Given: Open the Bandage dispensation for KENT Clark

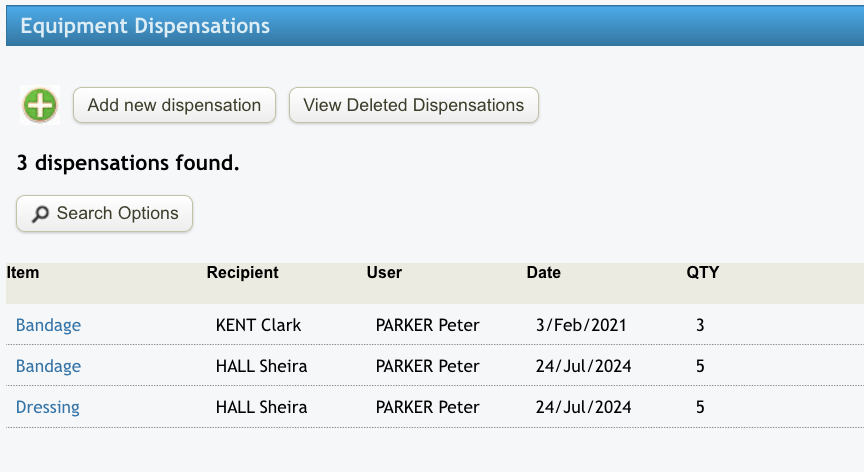Looking at the screenshot, I should (x=48, y=325).
